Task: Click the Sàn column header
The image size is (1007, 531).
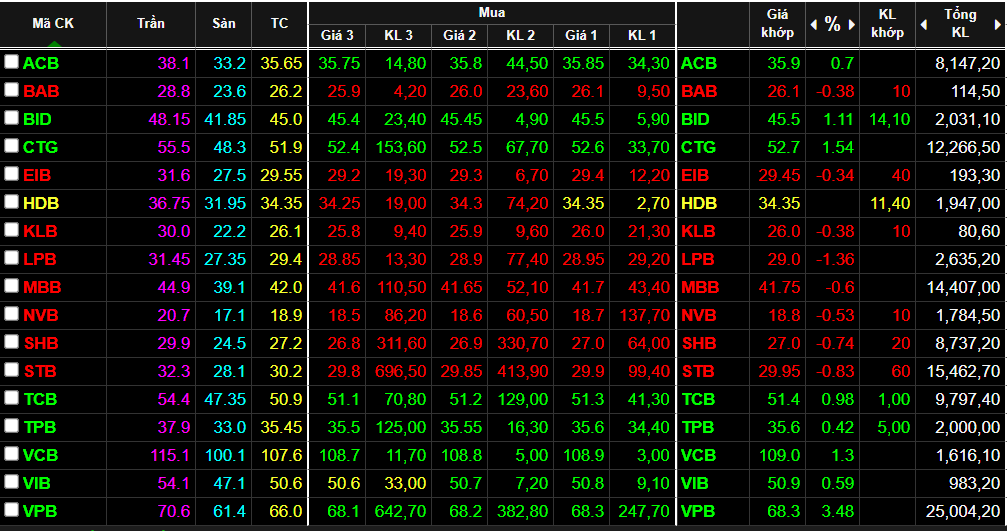Action: click(x=224, y=24)
